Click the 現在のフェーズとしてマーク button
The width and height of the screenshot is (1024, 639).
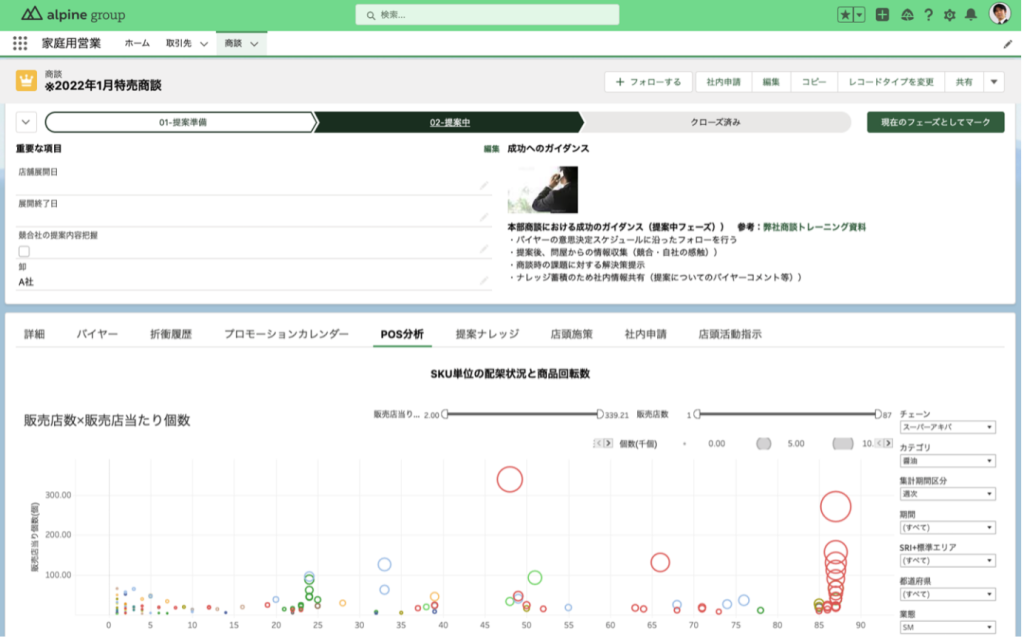(935, 122)
